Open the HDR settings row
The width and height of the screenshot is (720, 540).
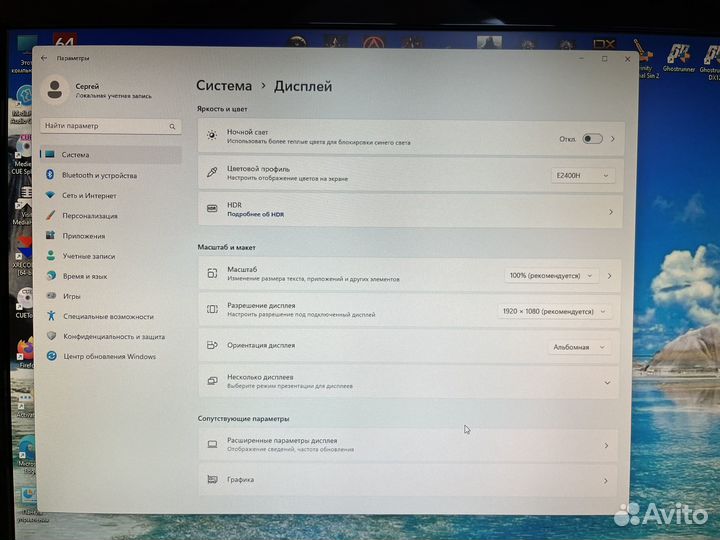410,211
